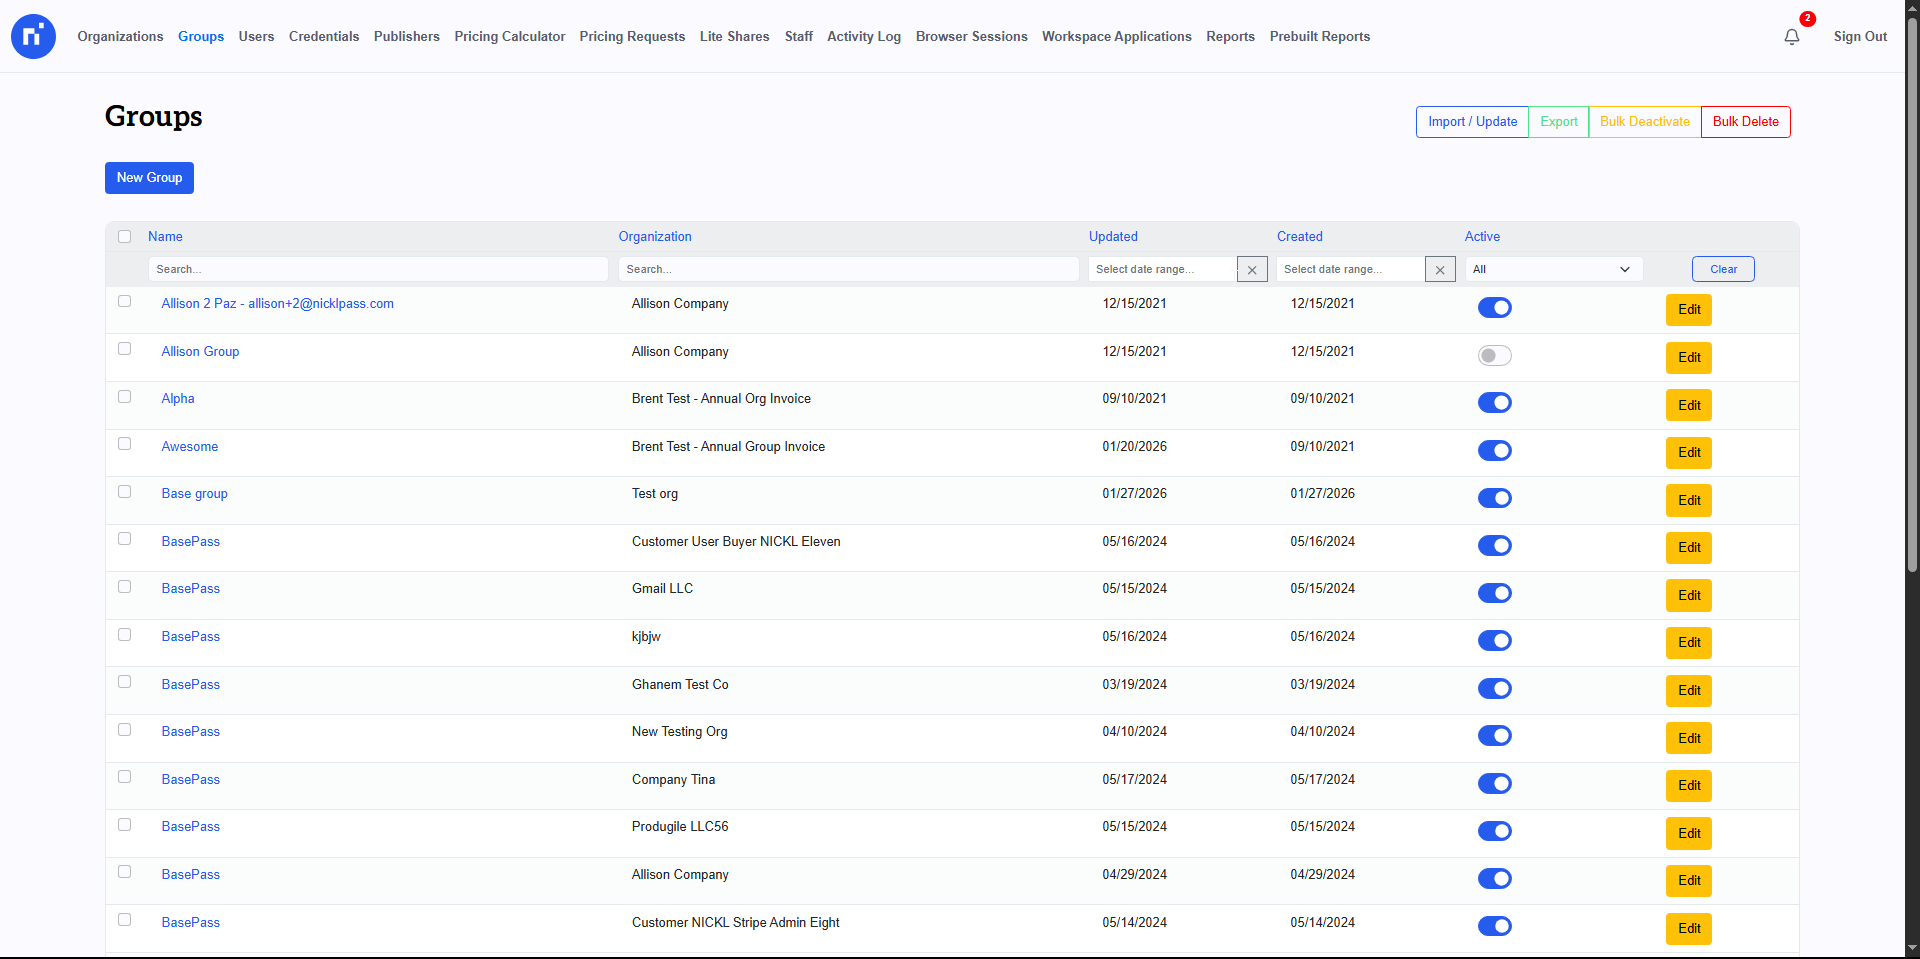1920x959 pixels.
Task: Open the Created date range picker
Action: 1350,270
